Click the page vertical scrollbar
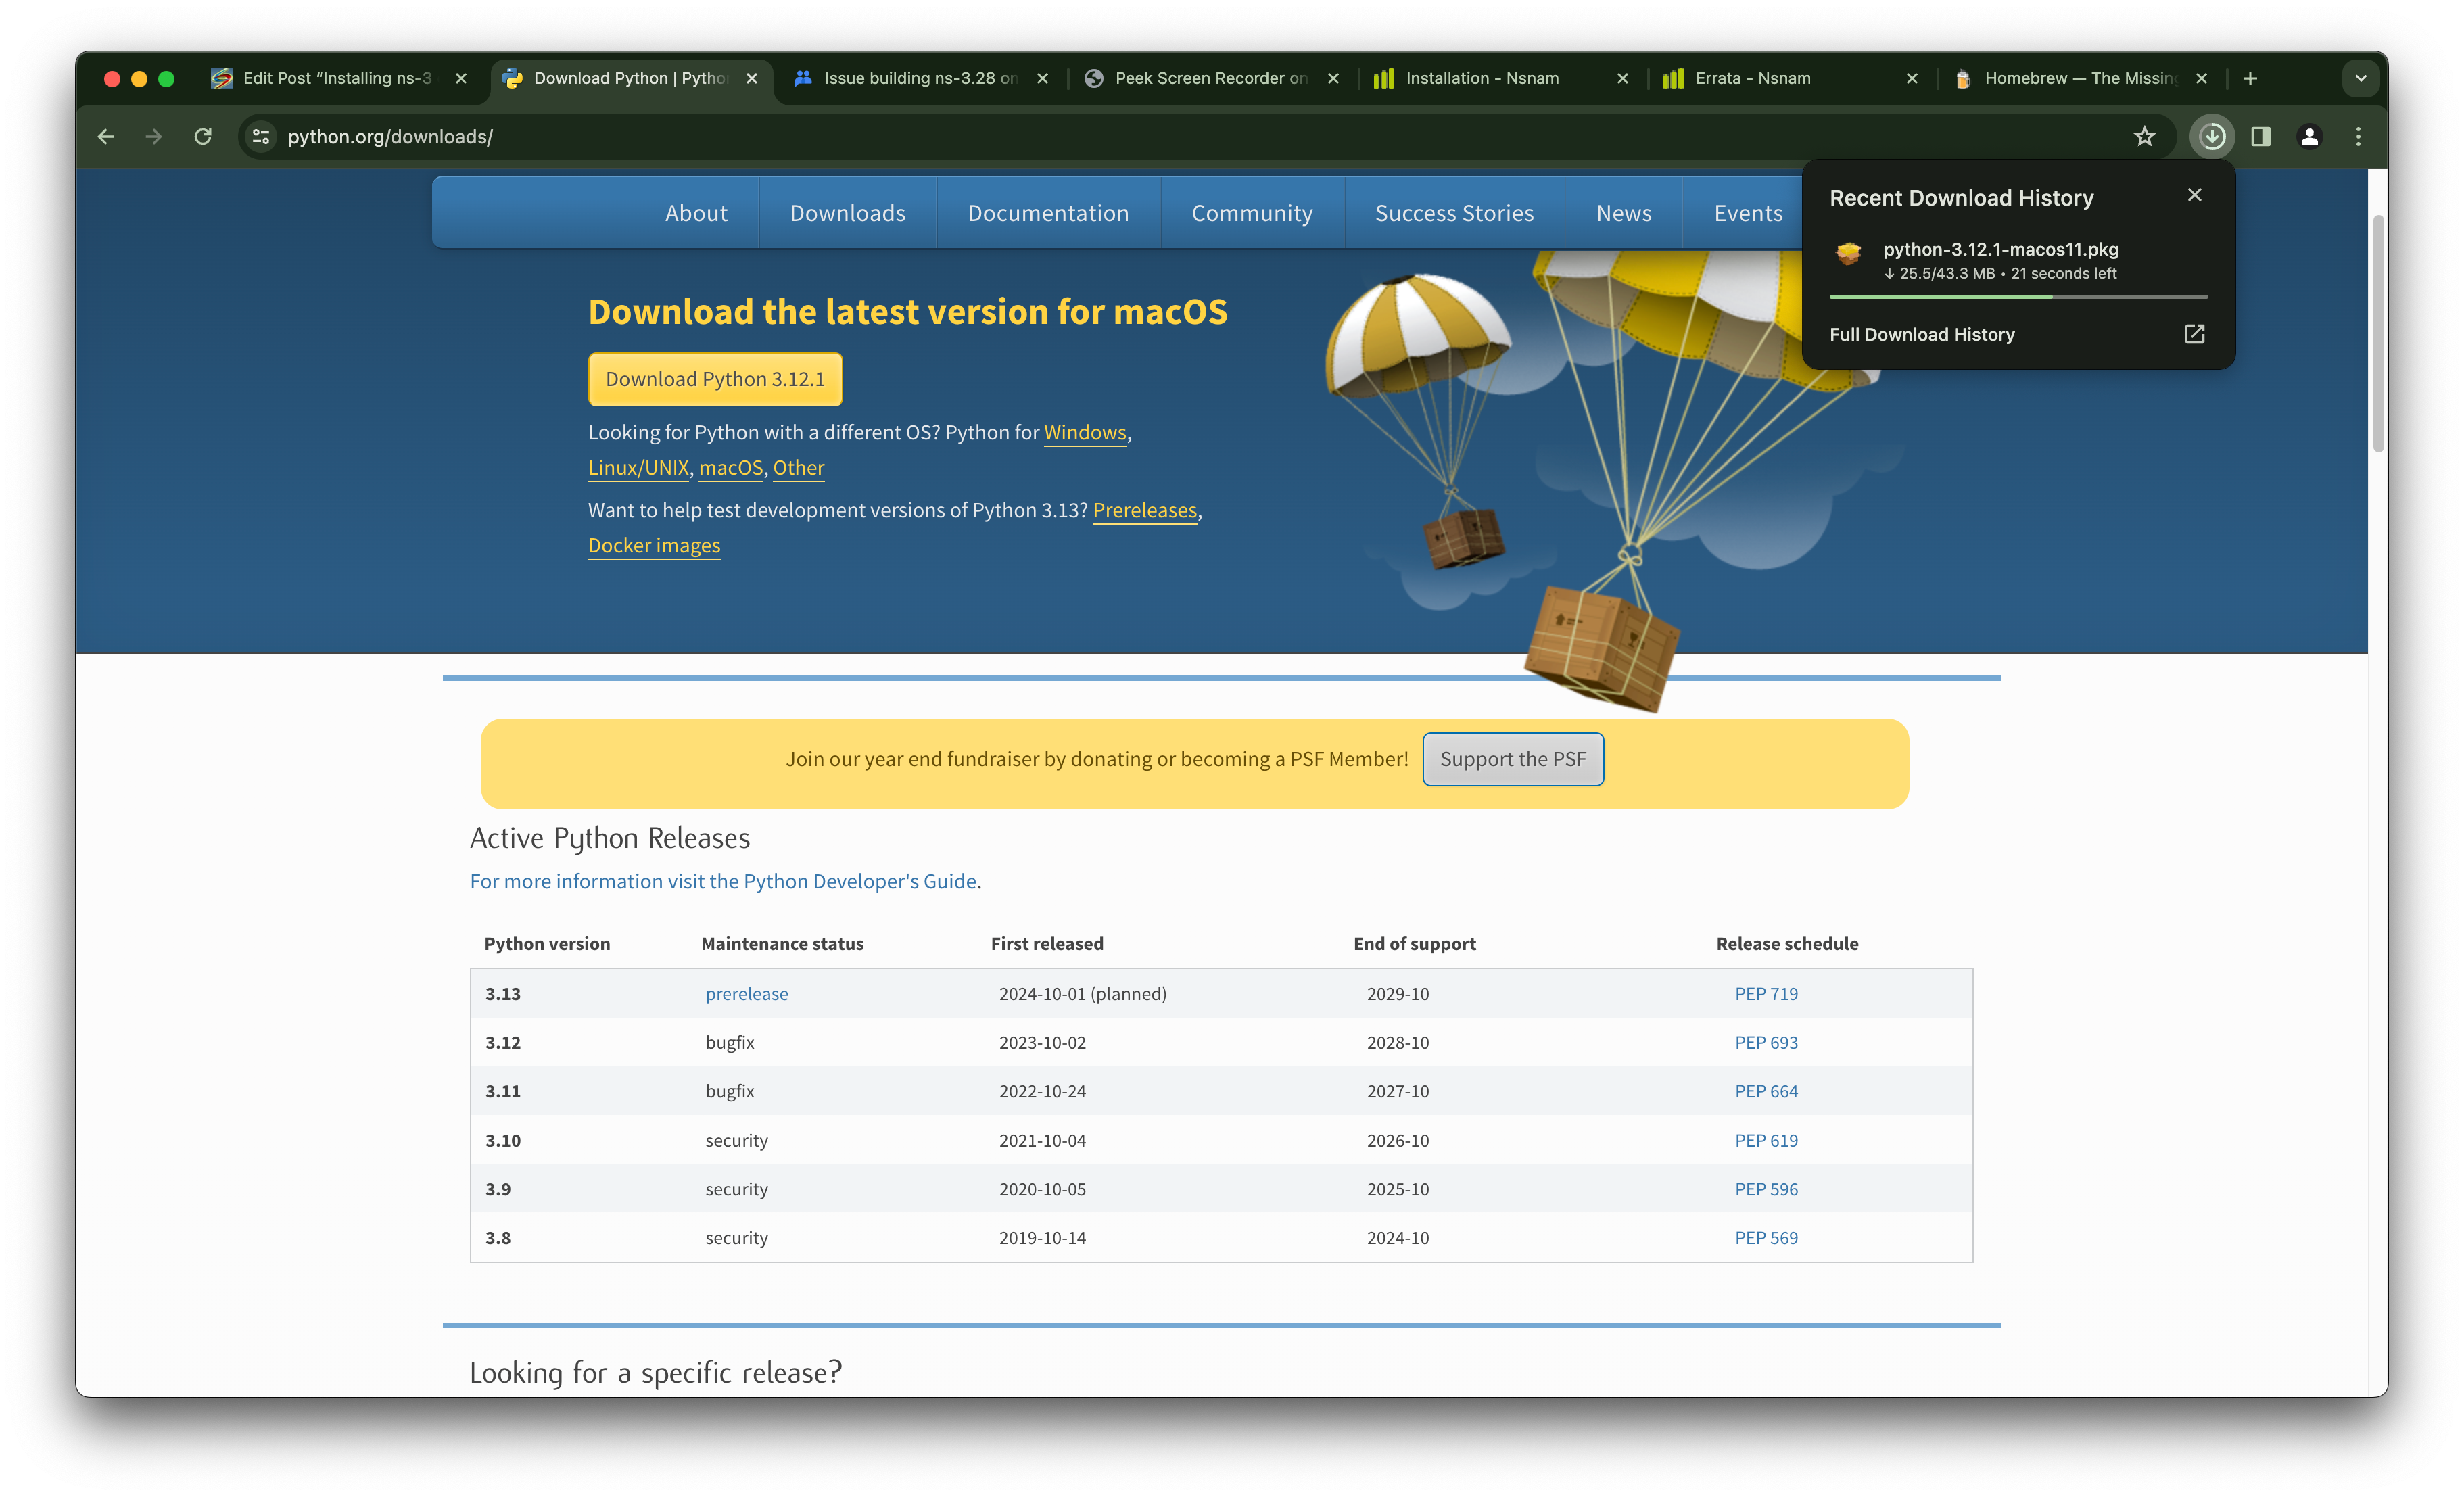The width and height of the screenshot is (2464, 1497). click(2378, 333)
